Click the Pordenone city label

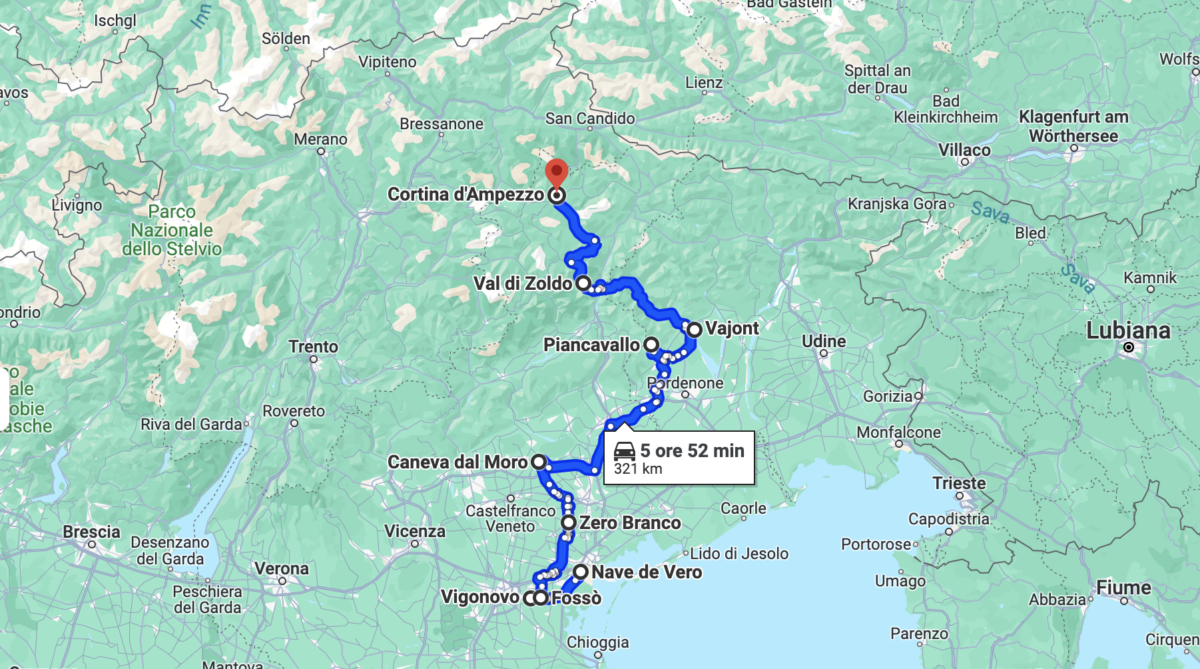685,383
